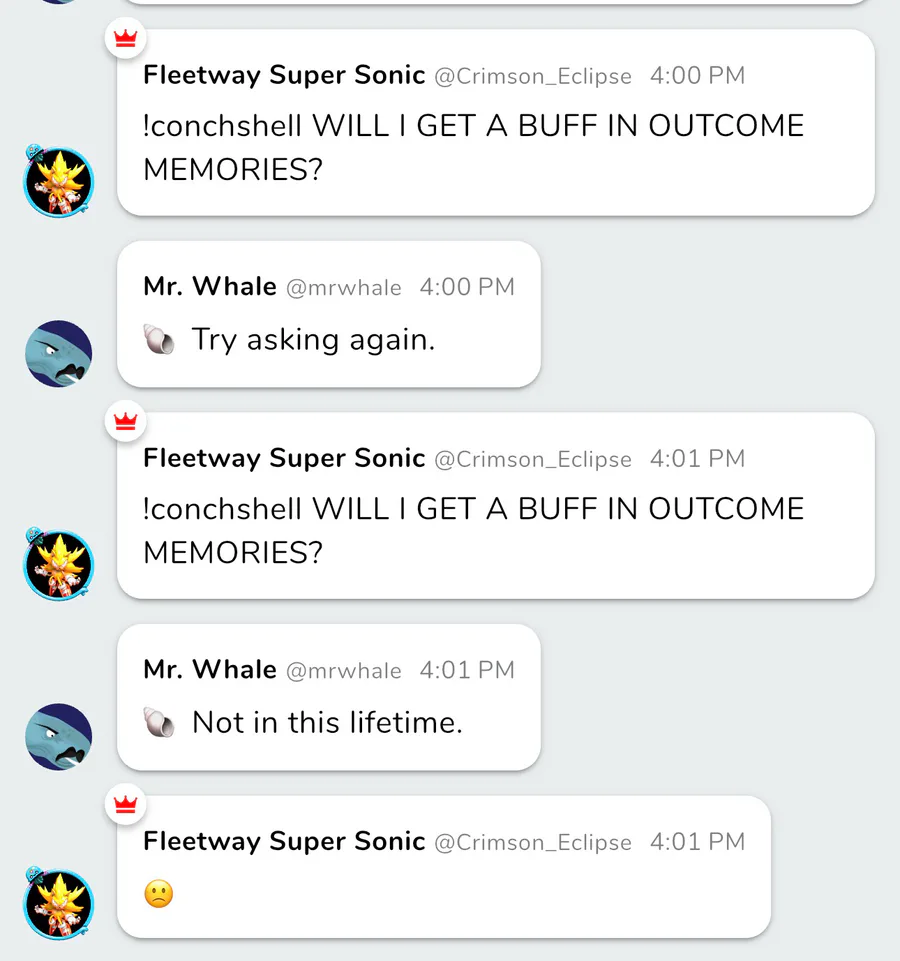Click Fleetway avatar next to the sad face message
The width and height of the screenshot is (900, 961).
coord(58,904)
